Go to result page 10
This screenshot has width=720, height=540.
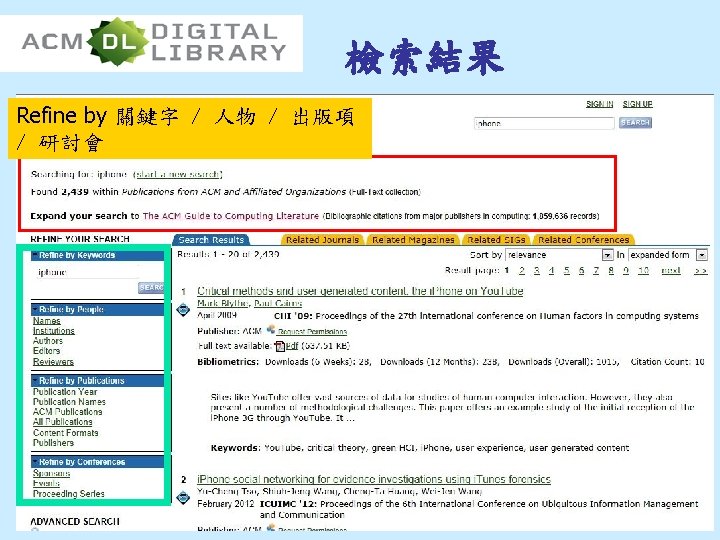[x=643, y=270]
